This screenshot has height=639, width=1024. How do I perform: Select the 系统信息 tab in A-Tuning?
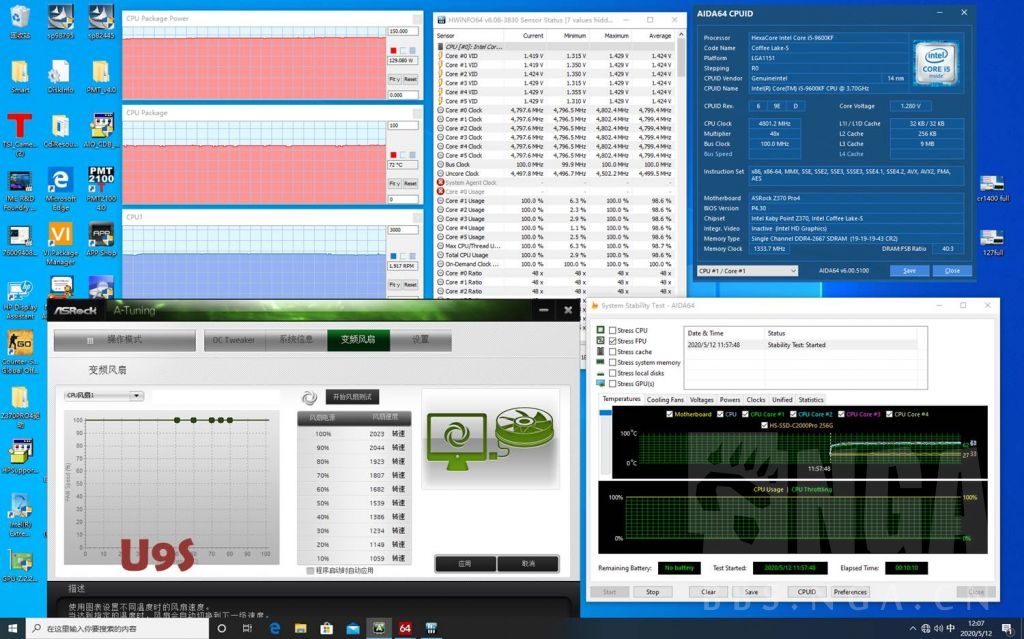click(296, 340)
